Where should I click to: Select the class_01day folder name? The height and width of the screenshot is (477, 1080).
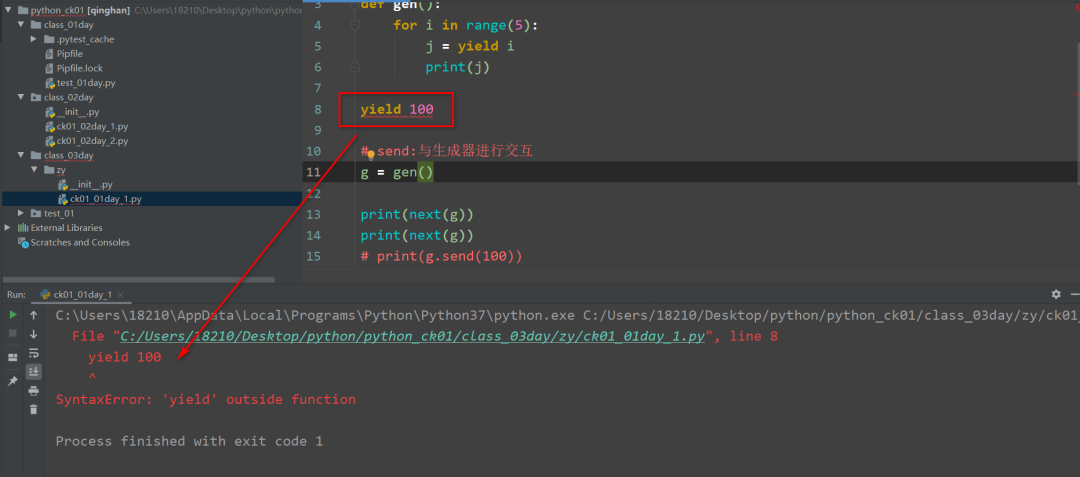[68, 25]
